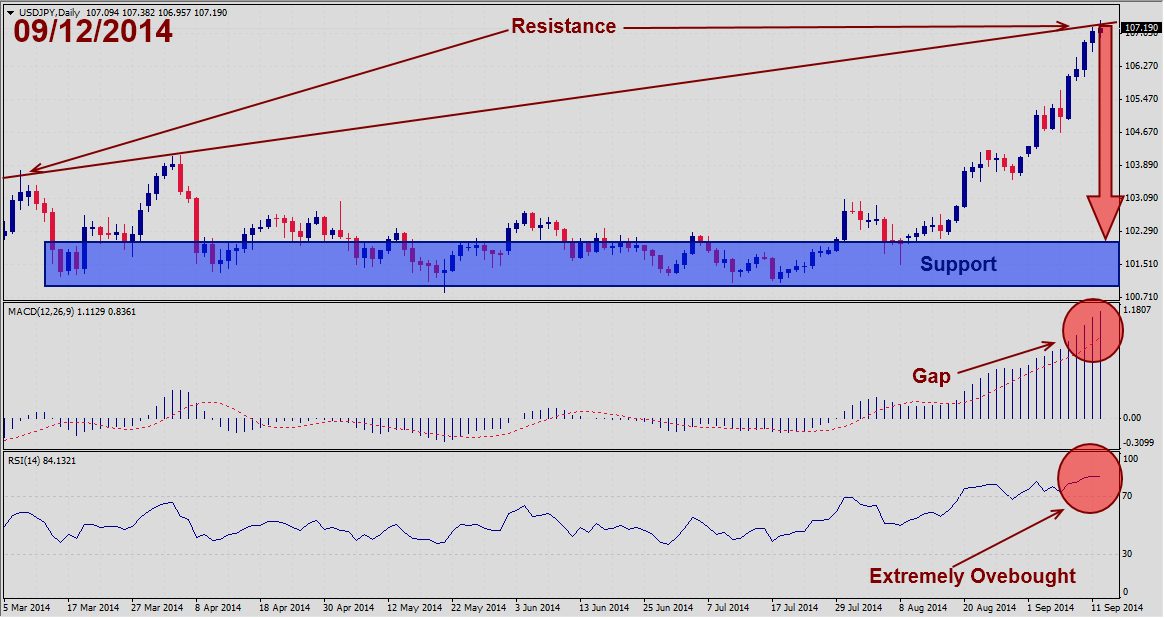Click the Resistance text label
Viewport: 1164px width, 618px height.
(x=563, y=27)
